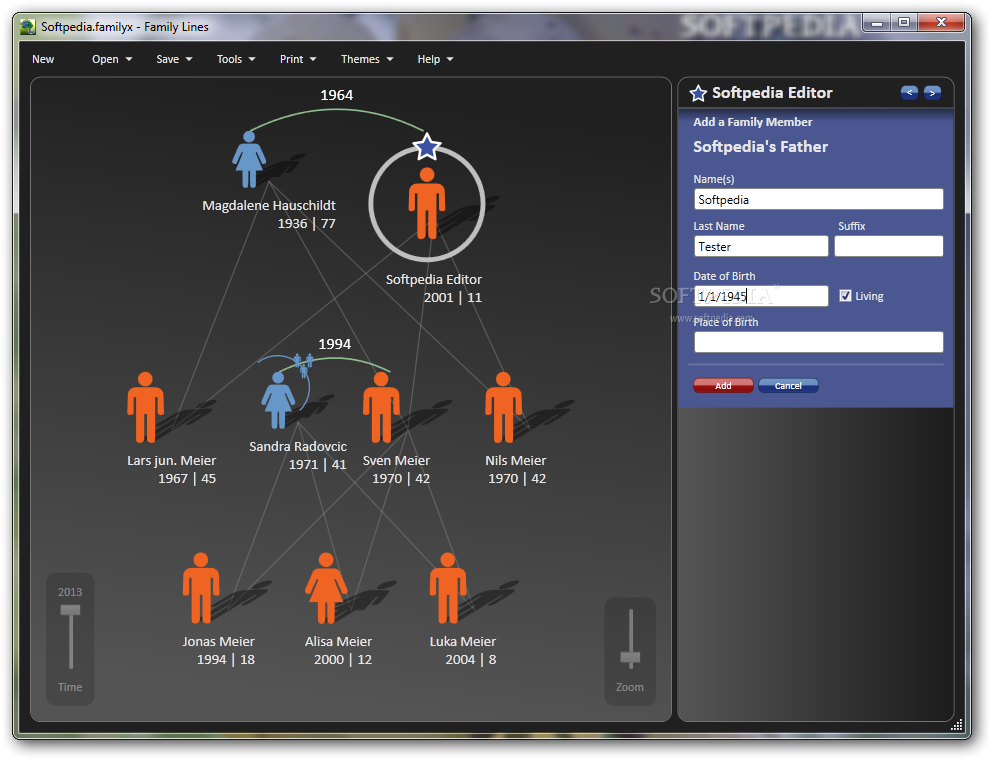
Task: Click the window resize grip at bottom corner
Action: 957,725
